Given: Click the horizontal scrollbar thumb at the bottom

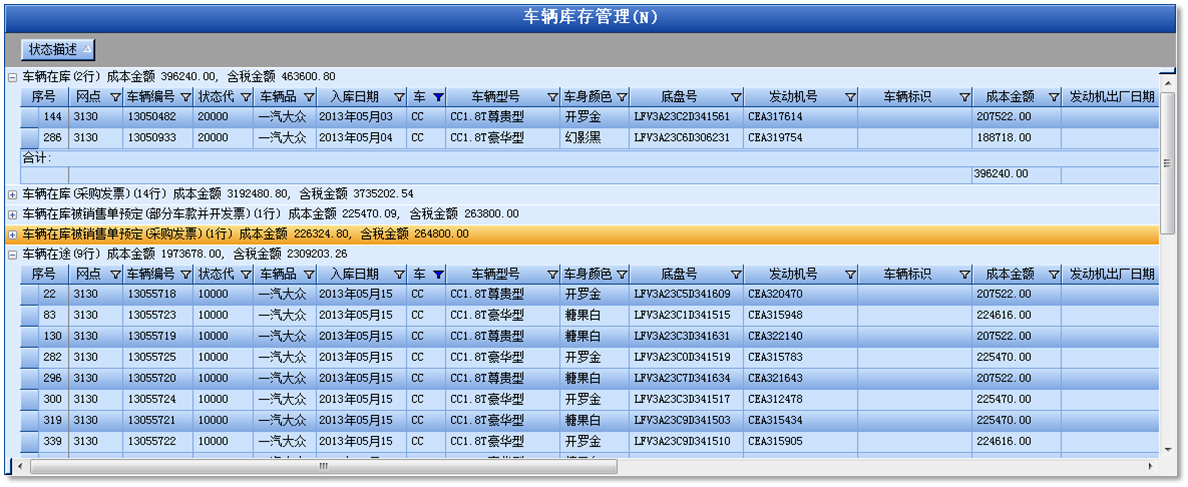Looking at the screenshot, I should pyautogui.click(x=322, y=466).
